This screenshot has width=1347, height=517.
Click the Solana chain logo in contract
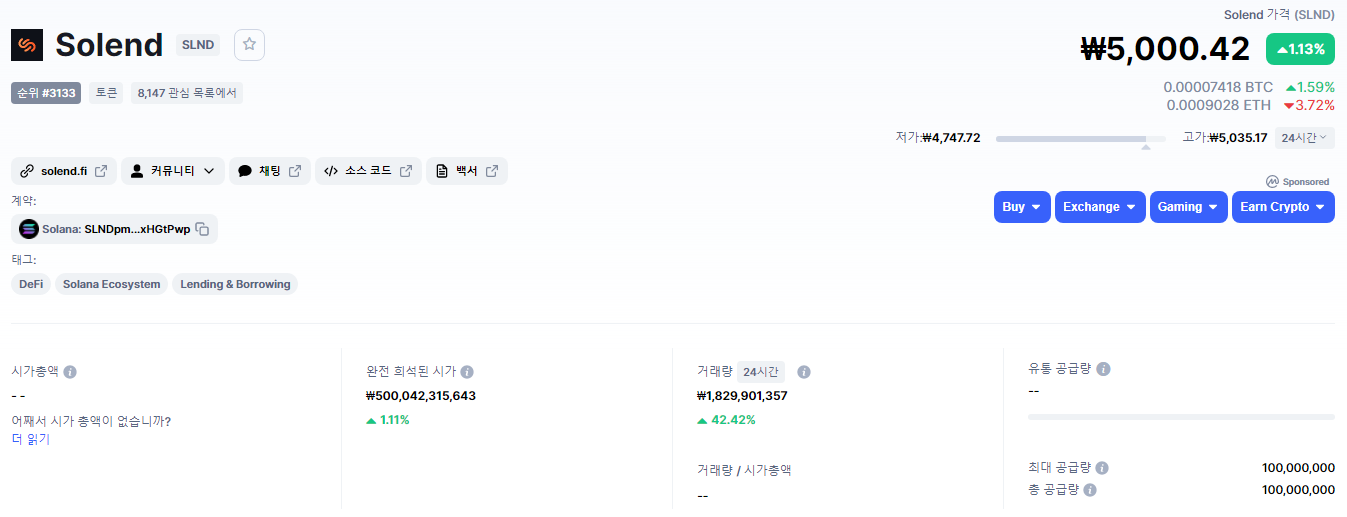point(28,229)
